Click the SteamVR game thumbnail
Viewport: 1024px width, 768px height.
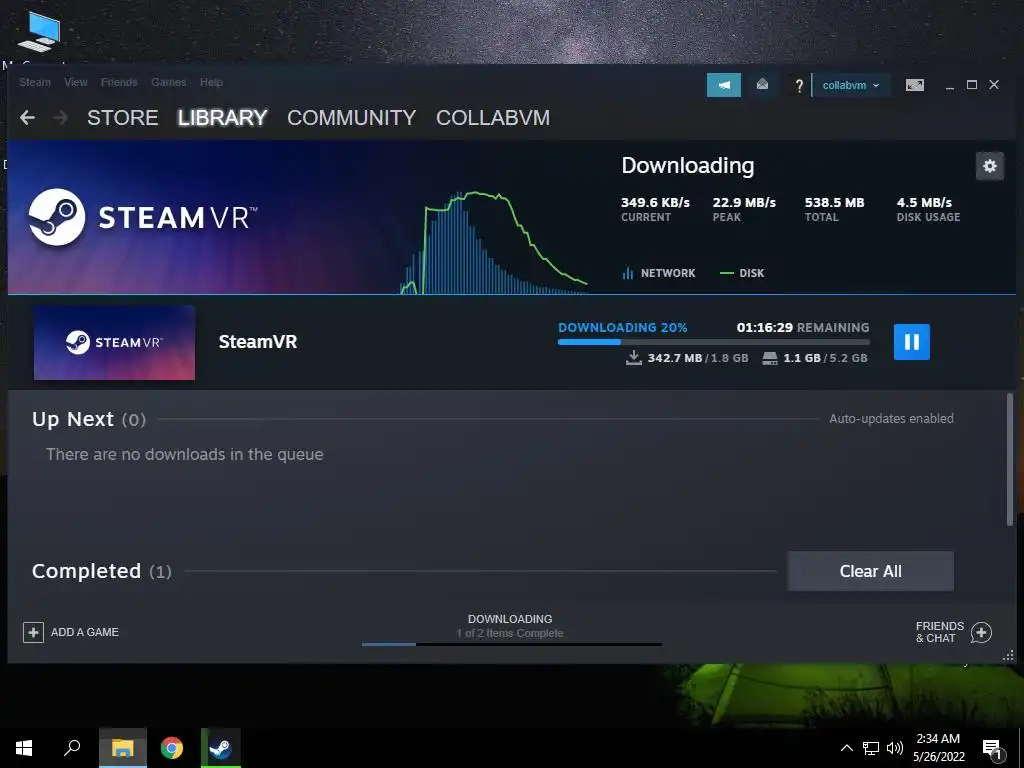coord(114,343)
